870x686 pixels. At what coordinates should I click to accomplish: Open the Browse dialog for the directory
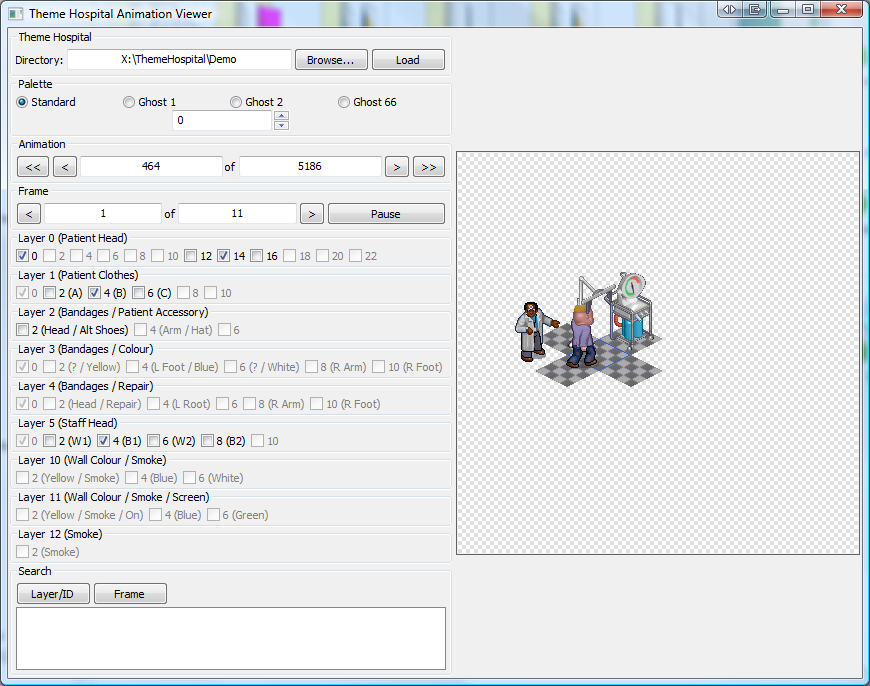[x=331, y=59]
